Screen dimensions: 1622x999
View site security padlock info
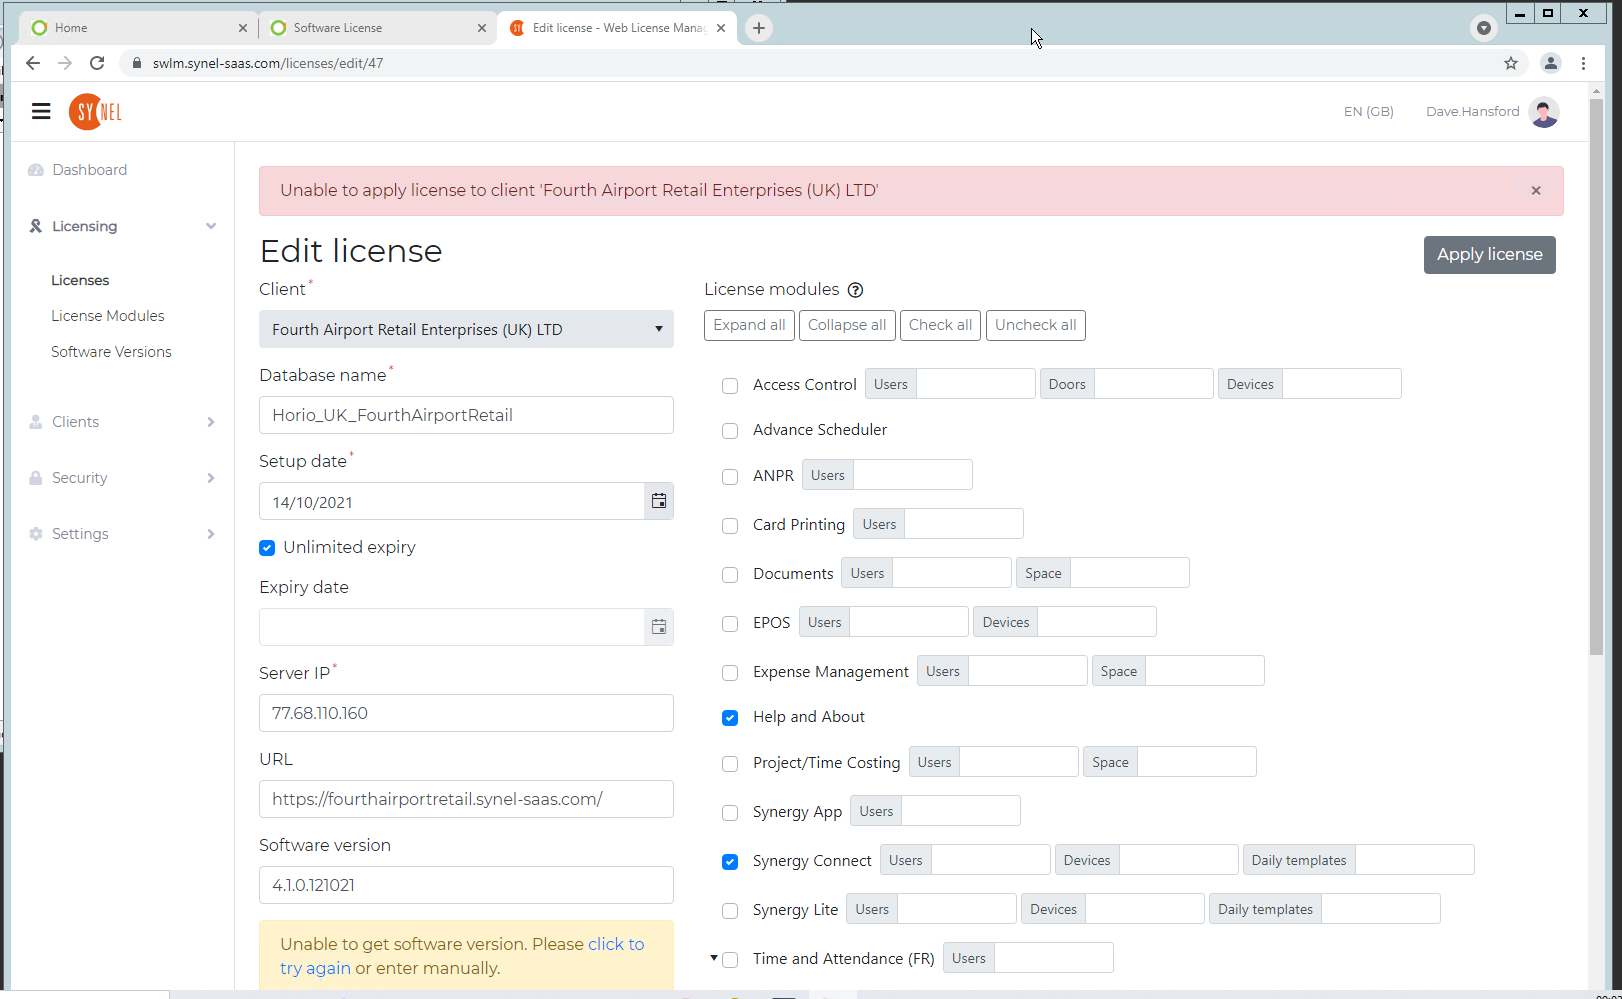pos(137,63)
